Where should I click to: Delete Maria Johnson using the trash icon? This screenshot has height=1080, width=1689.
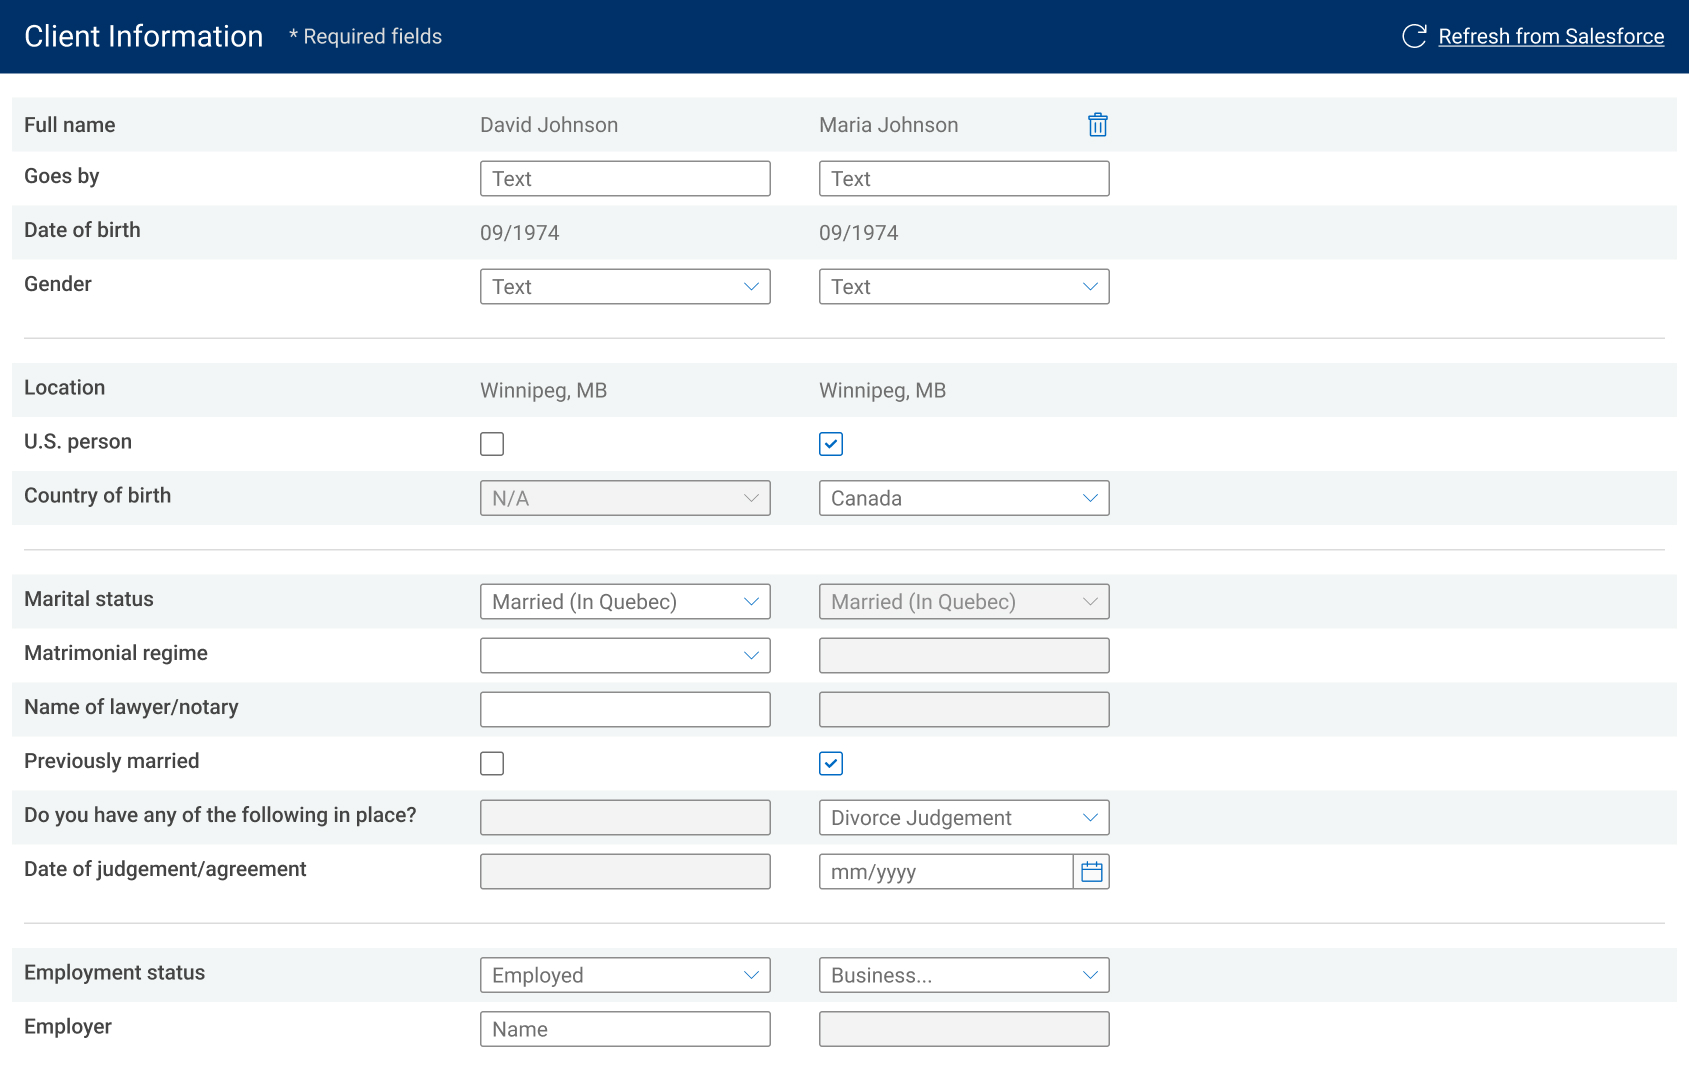coord(1097,125)
